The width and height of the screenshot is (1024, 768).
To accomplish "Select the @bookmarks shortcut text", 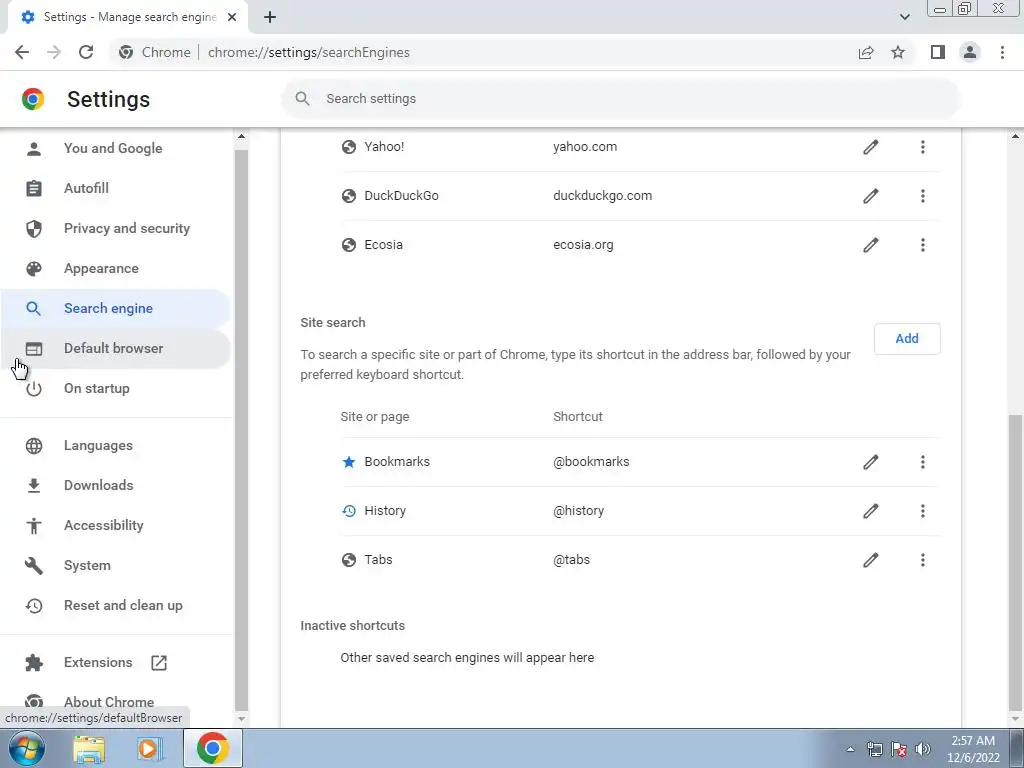I will [591, 462].
